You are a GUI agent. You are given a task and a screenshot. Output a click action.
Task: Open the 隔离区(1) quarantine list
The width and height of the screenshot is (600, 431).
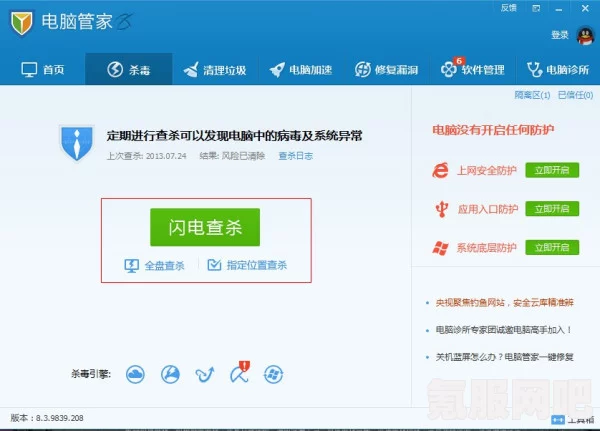532,95
